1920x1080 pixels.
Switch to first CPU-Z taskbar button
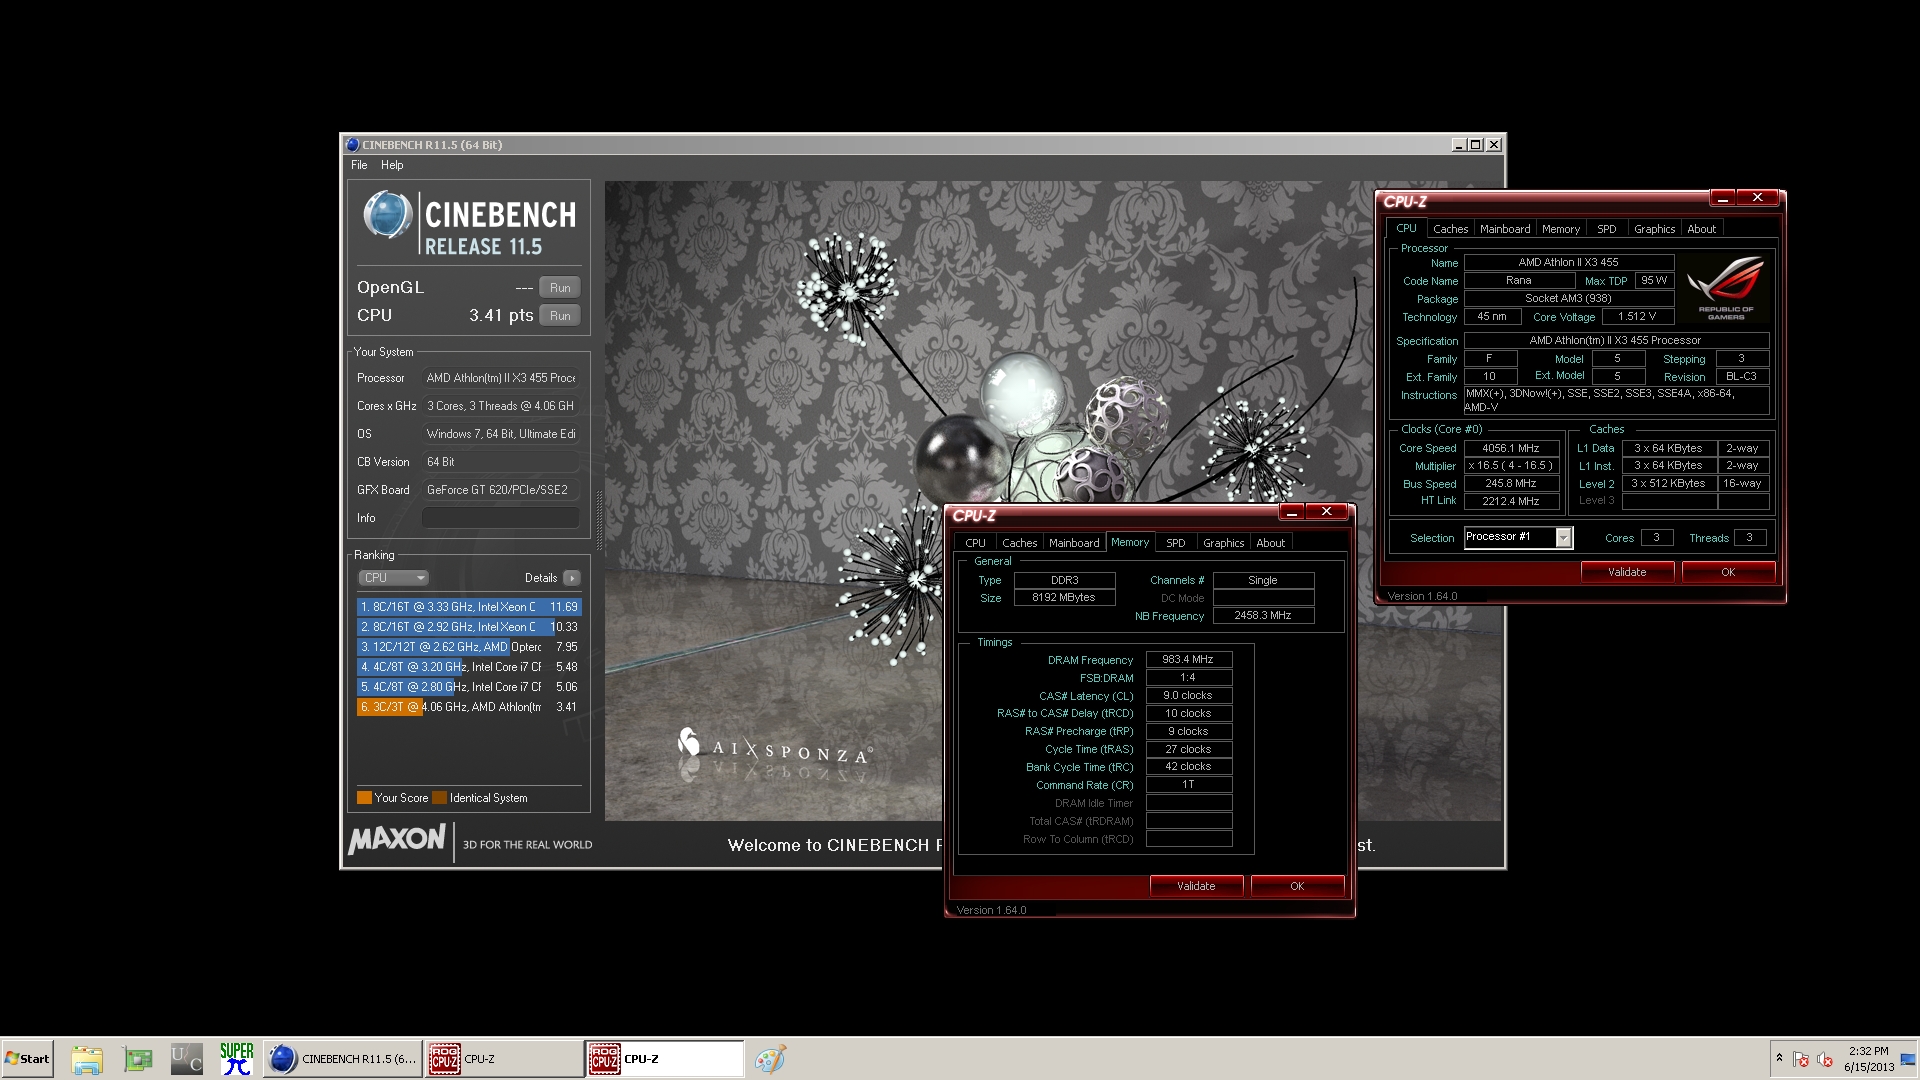coord(503,1059)
